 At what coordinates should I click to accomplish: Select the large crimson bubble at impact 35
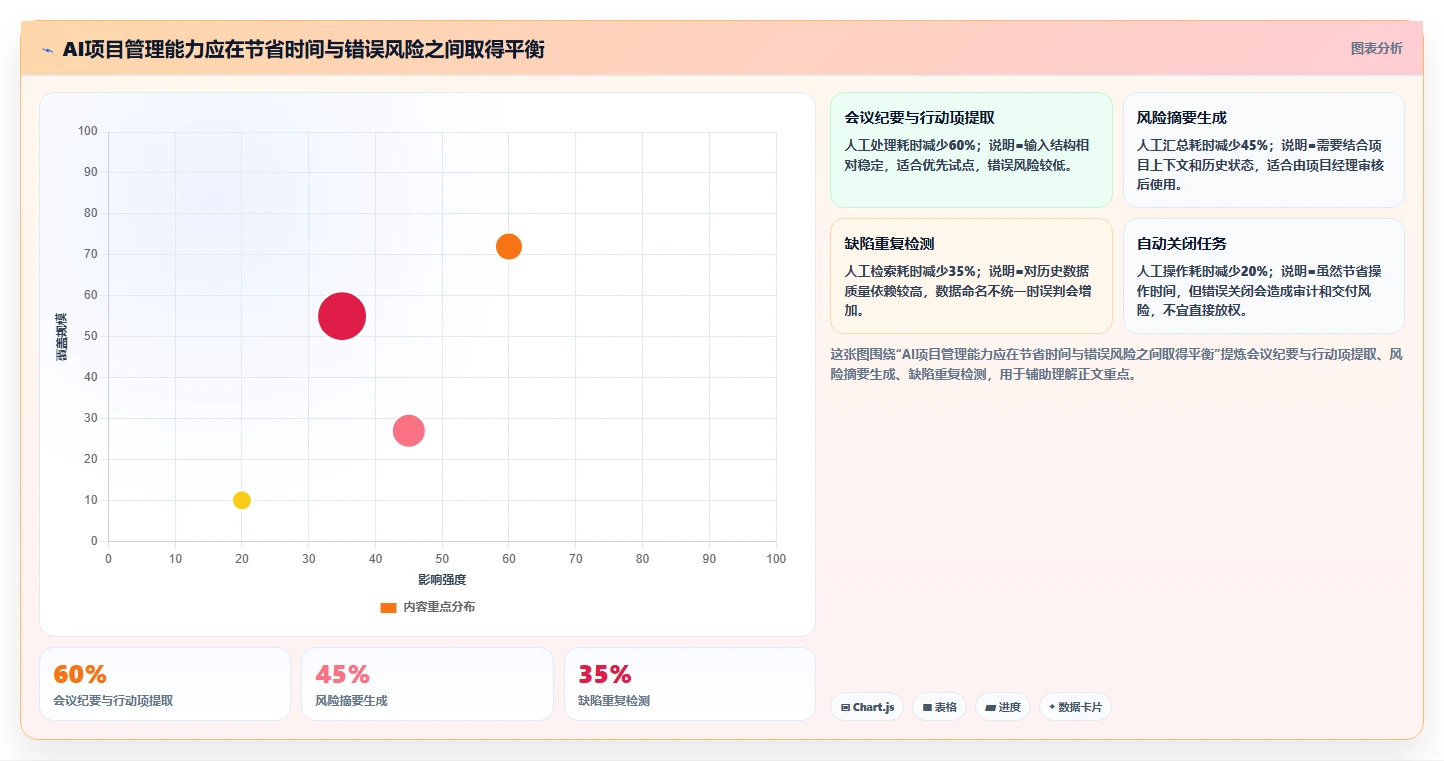342,316
